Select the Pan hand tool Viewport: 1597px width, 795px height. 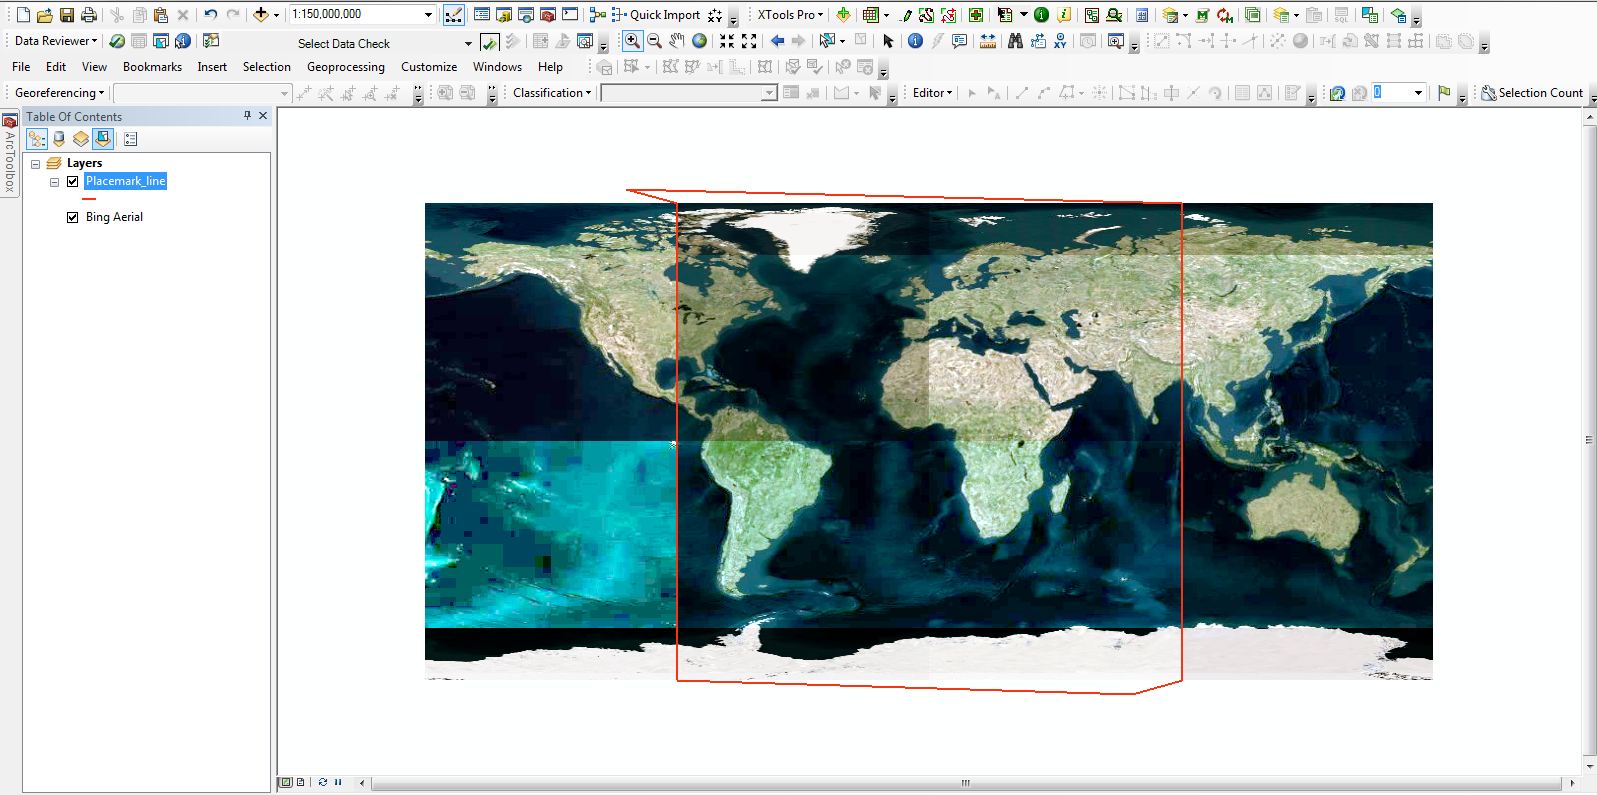pos(677,41)
